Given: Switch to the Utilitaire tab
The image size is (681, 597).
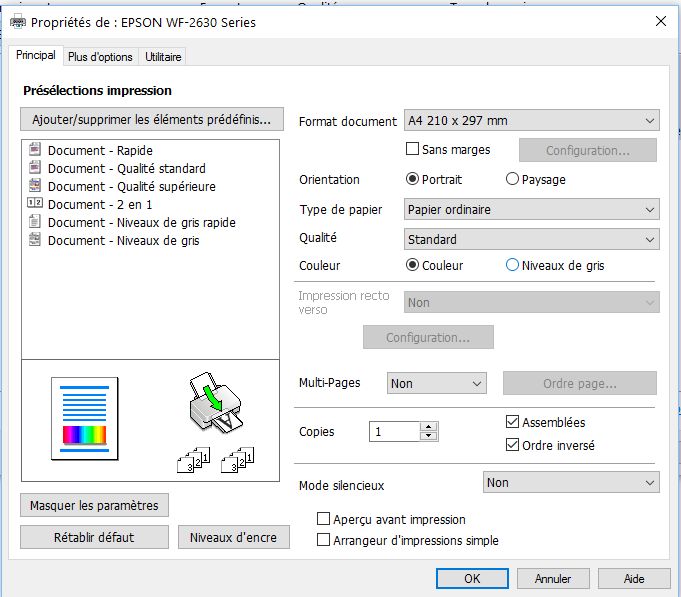Looking at the screenshot, I should click(x=163, y=57).
